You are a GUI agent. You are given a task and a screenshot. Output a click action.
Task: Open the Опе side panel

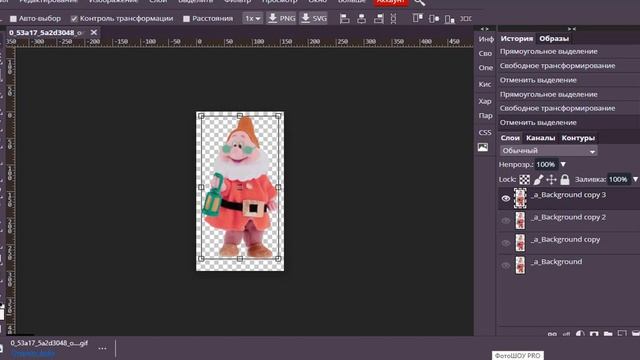click(x=486, y=67)
